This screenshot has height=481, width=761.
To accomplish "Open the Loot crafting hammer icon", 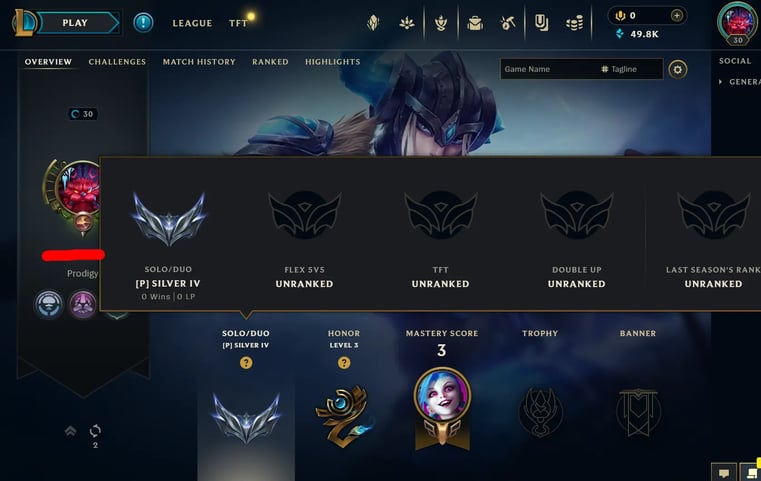I will [508, 23].
